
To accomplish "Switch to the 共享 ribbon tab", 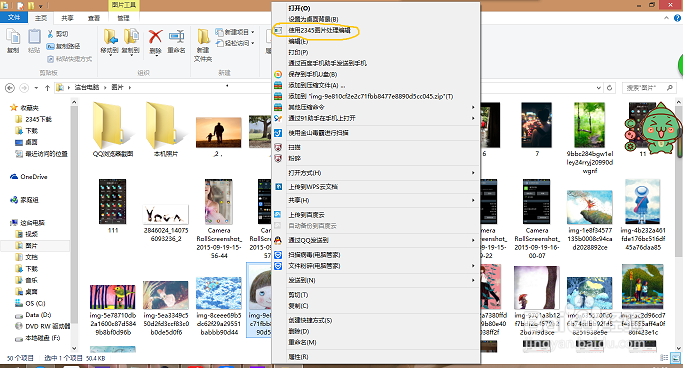I will [x=68, y=18].
